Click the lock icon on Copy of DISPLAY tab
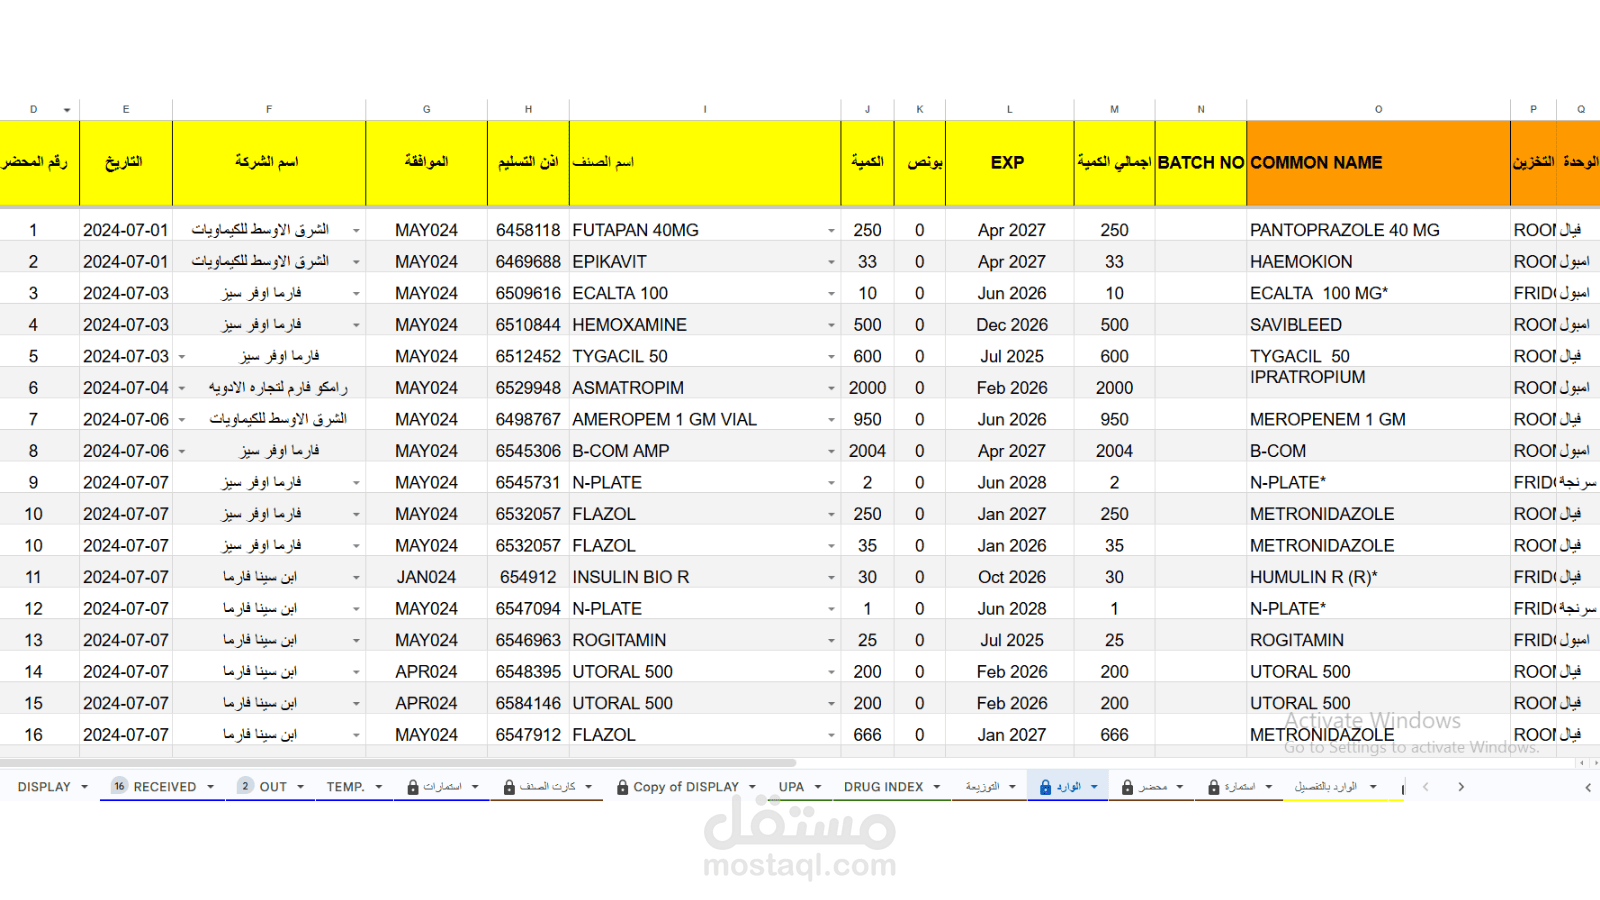Viewport: 1600px width, 900px height. click(623, 787)
